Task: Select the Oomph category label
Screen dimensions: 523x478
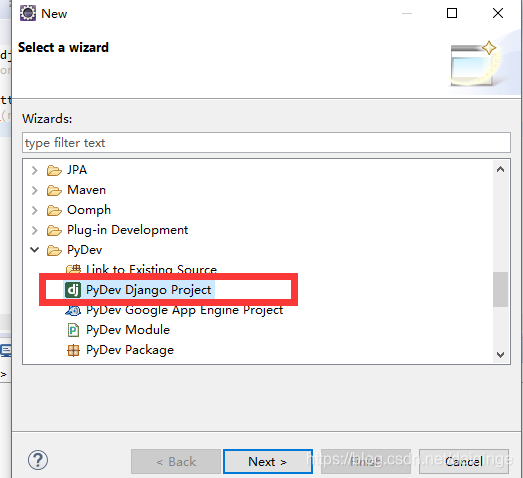Action: click(89, 210)
